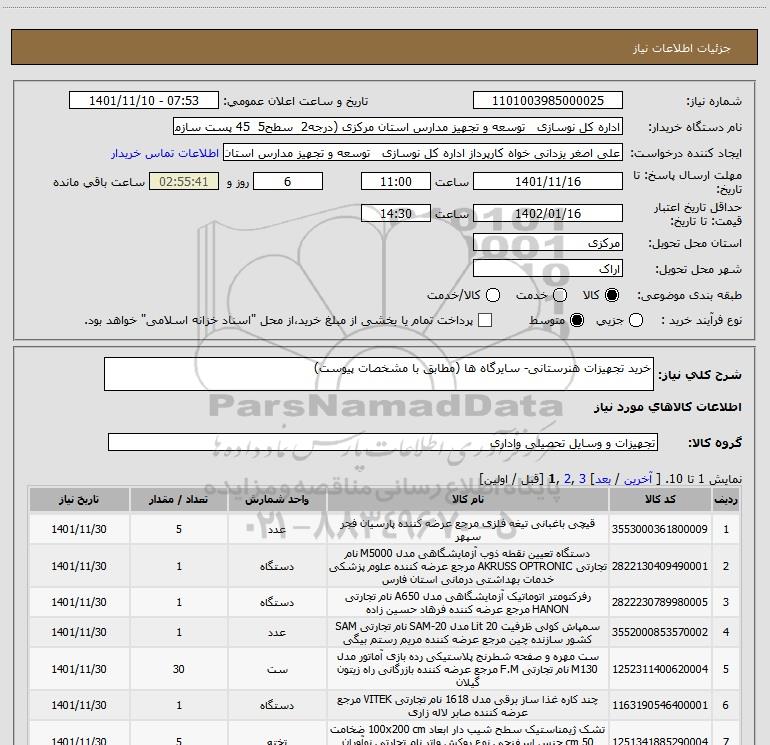The image size is (770, 745).
Task: Click the نام کالا column header
Action: click(x=468, y=499)
